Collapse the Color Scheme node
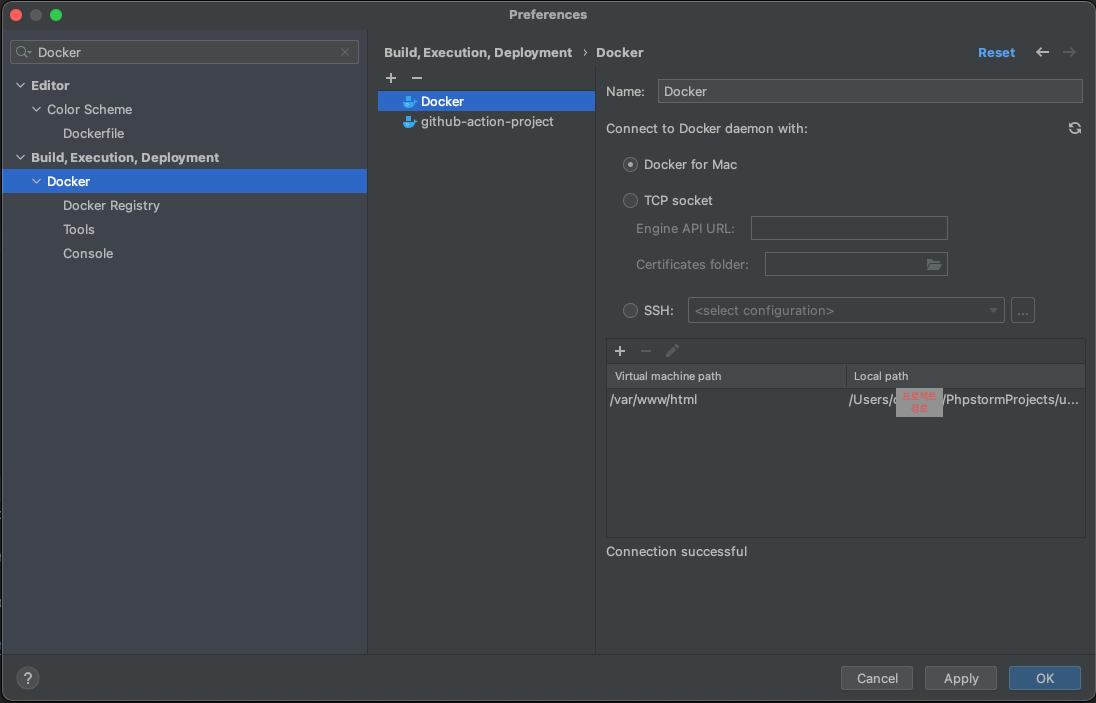 coord(36,110)
